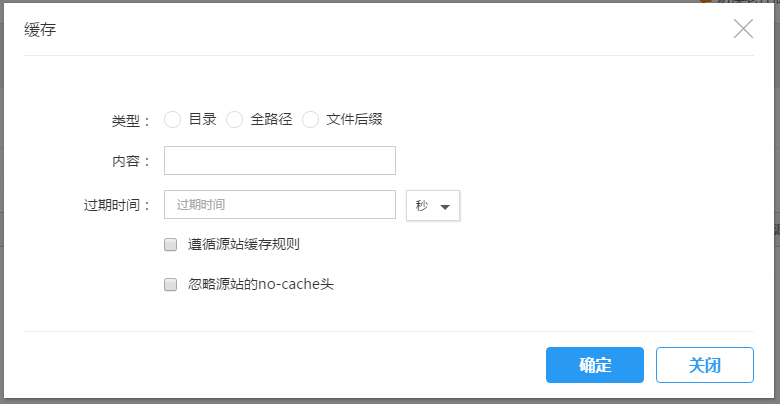Click the 遵循源站缓存规则 label text

pos(244,244)
